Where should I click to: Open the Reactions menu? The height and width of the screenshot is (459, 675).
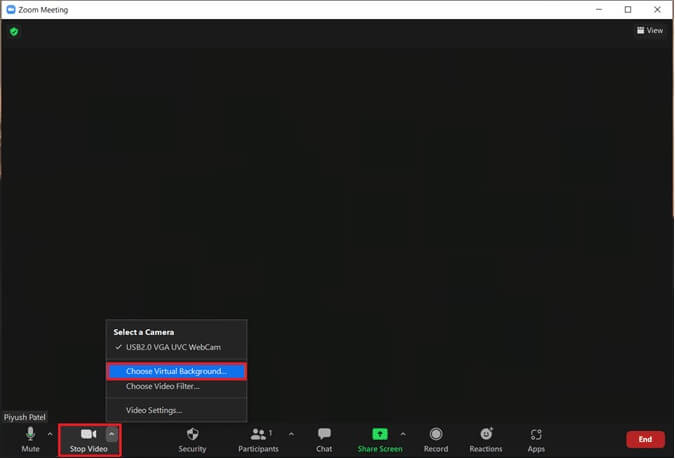[486, 439]
